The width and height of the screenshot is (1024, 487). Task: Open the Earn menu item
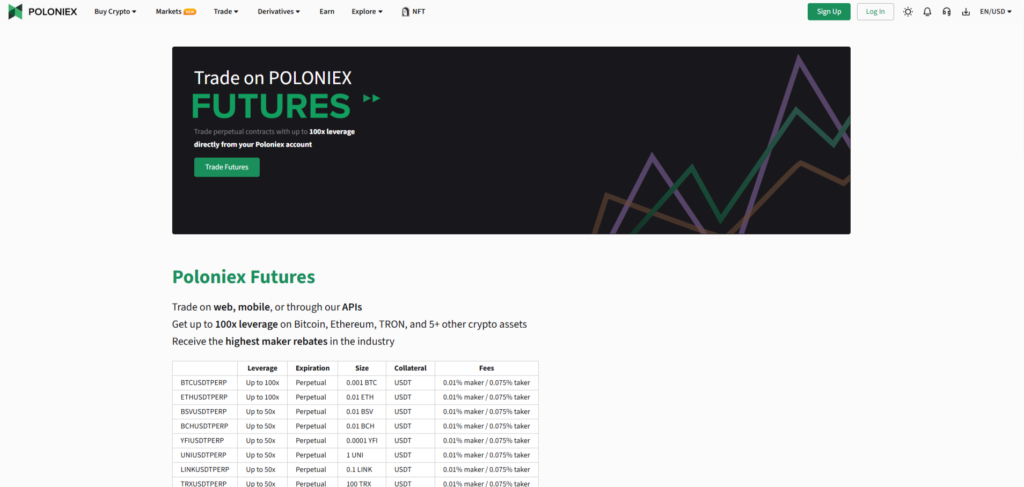(327, 12)
